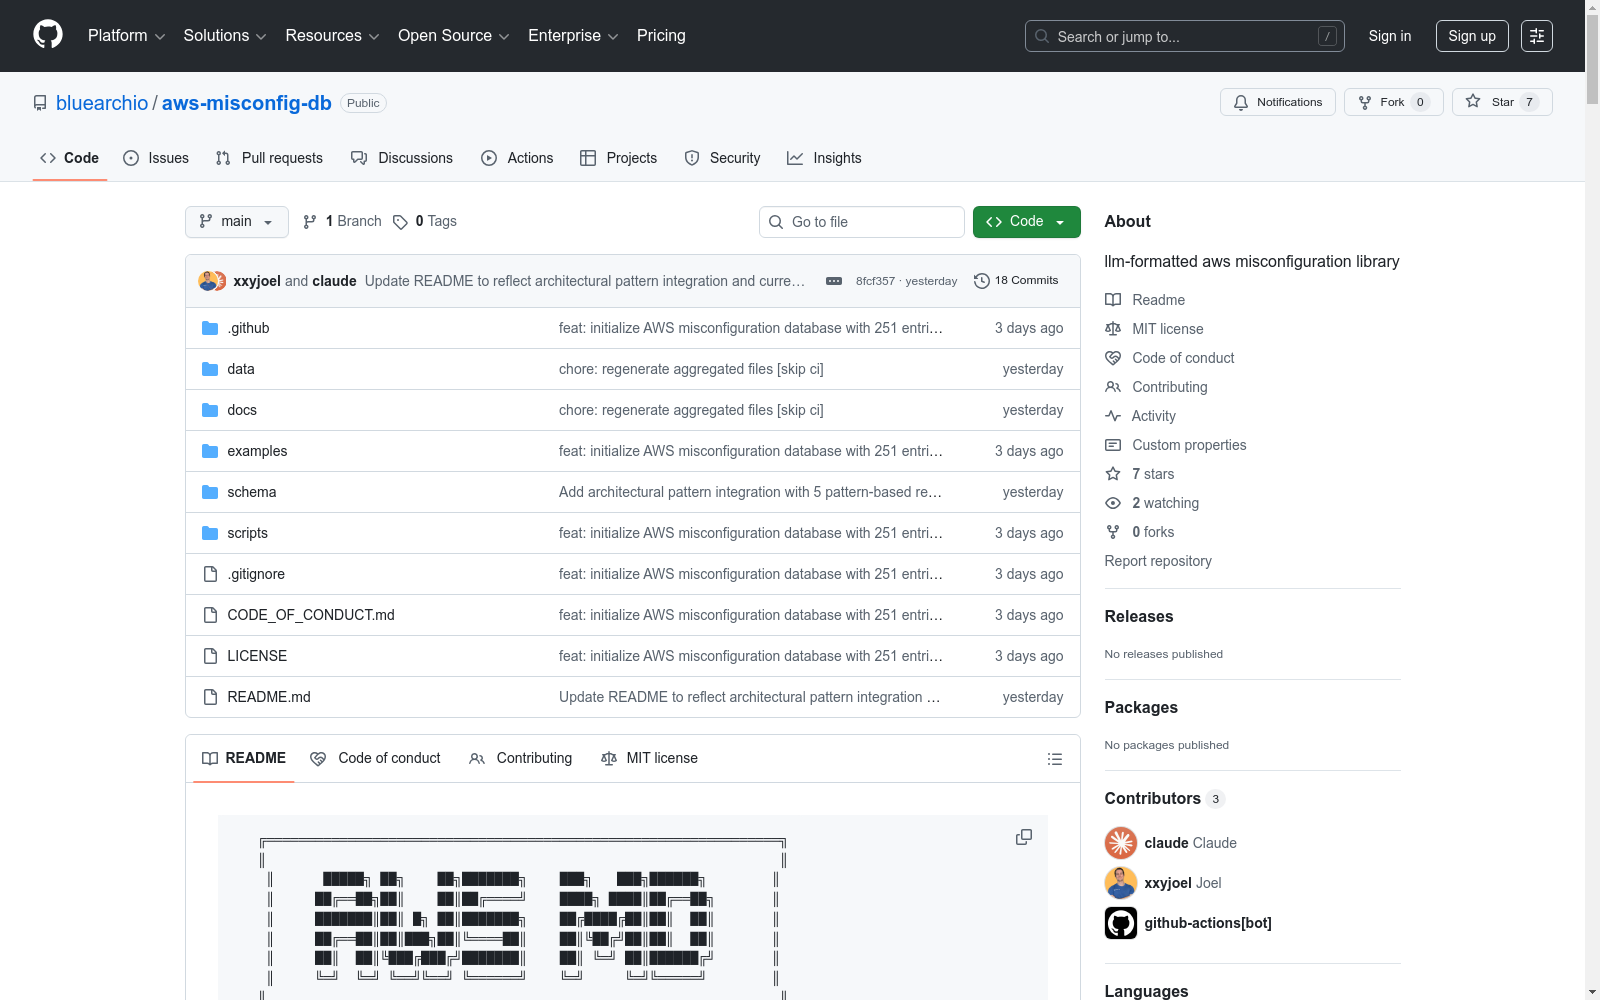
Task: Open the schema folder icon
Action: pyautogui.click(x=210, y=492)
